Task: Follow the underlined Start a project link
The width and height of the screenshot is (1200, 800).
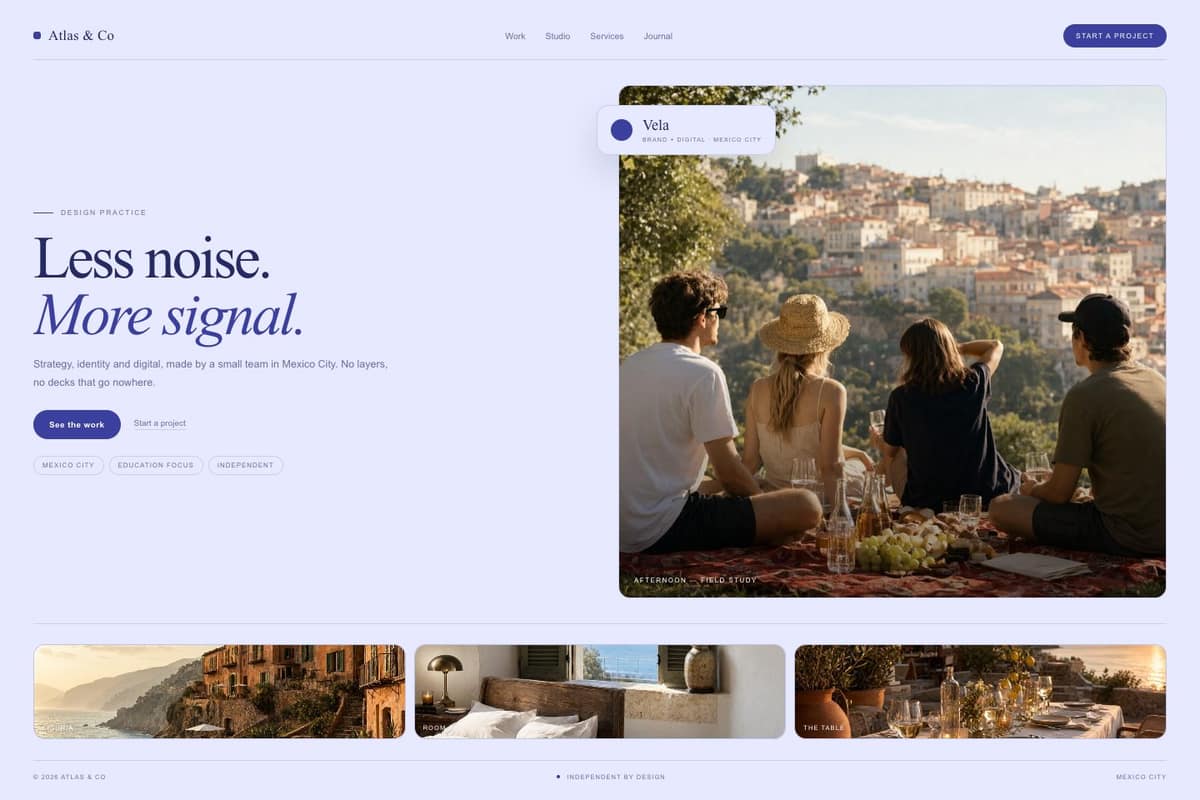Action: 160,423
